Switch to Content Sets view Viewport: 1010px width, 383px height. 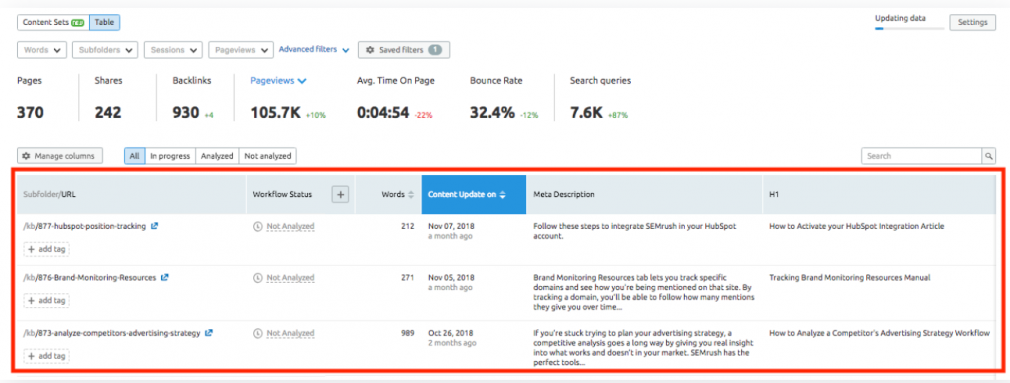[53, 23]
